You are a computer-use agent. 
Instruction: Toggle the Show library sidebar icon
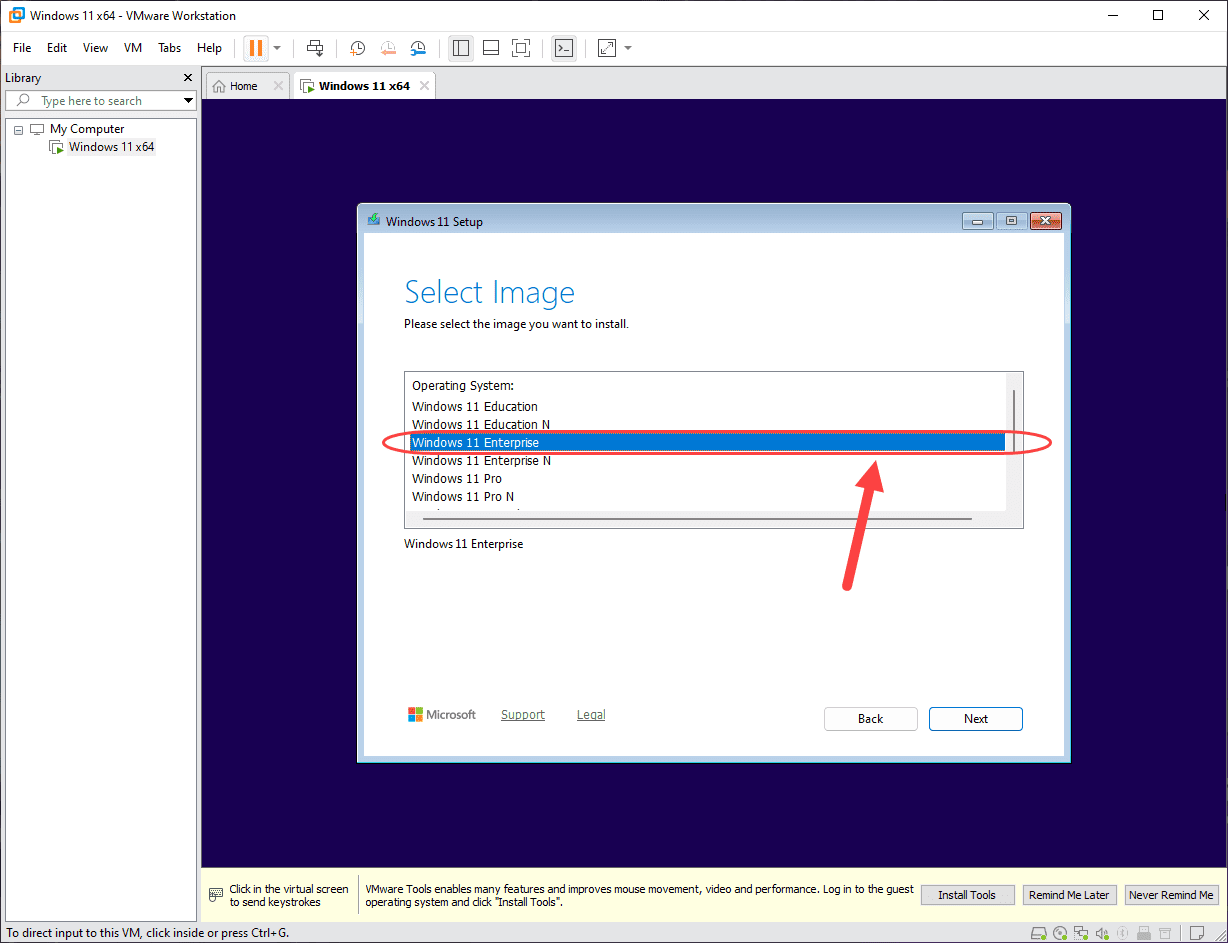[x=460, y=48]
